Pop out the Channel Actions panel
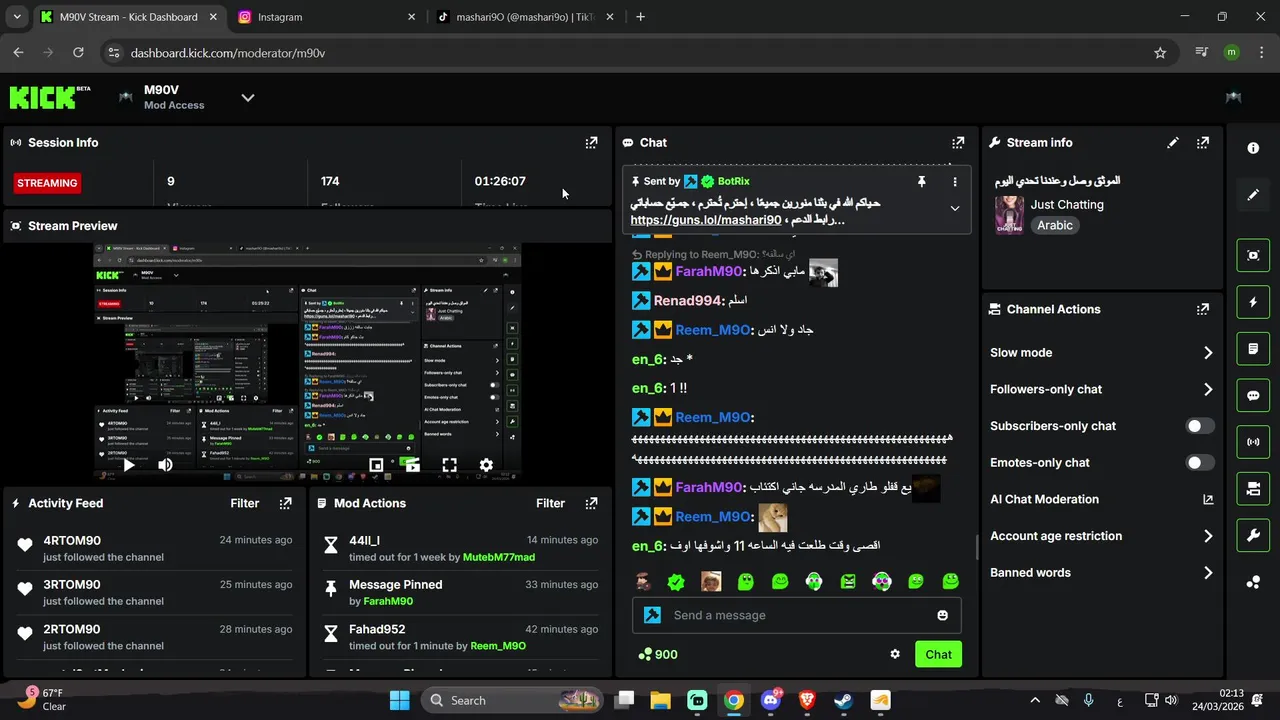The image size is (1280, 720). [1203, 310]
